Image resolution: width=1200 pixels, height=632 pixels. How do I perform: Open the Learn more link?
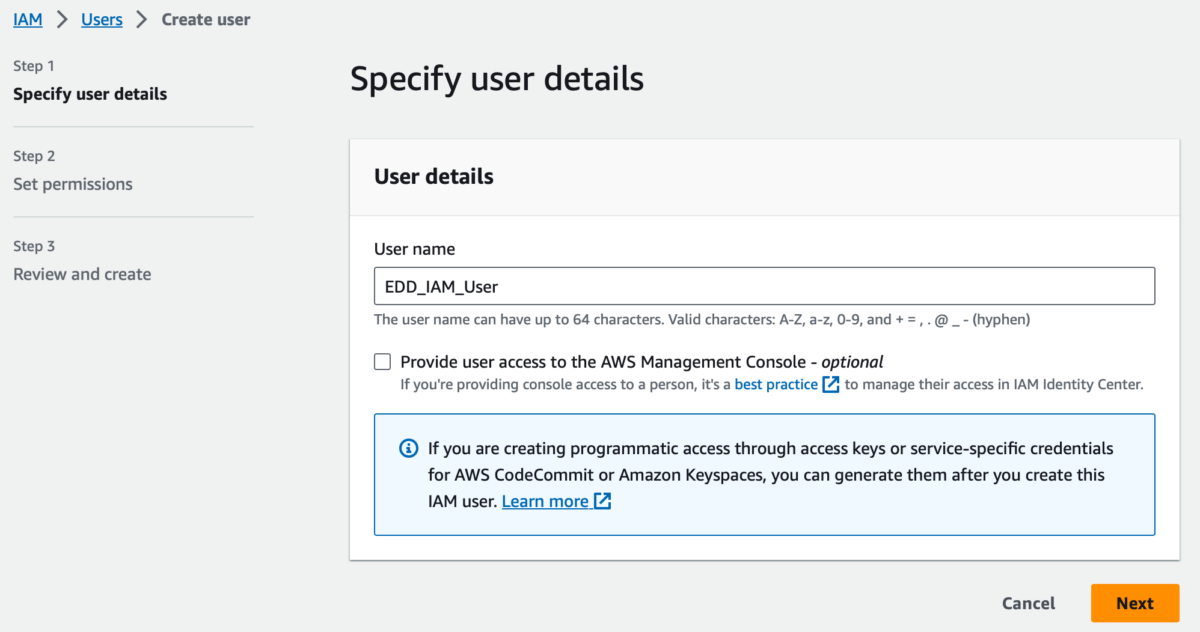545,501
